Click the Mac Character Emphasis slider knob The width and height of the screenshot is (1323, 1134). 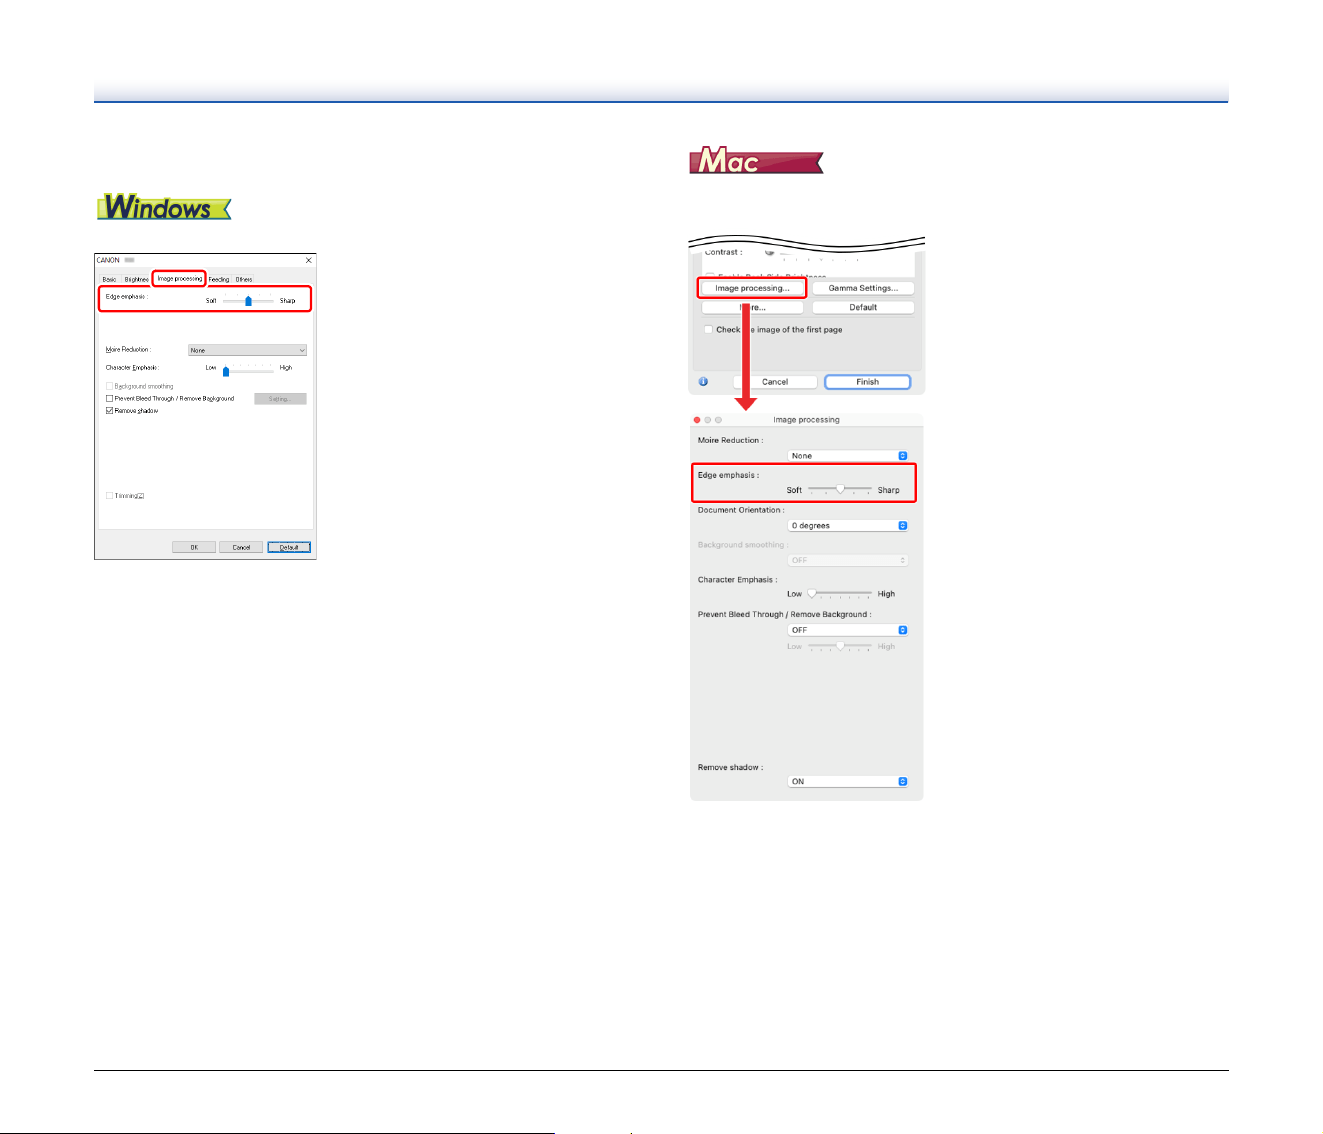coord(812,593)
